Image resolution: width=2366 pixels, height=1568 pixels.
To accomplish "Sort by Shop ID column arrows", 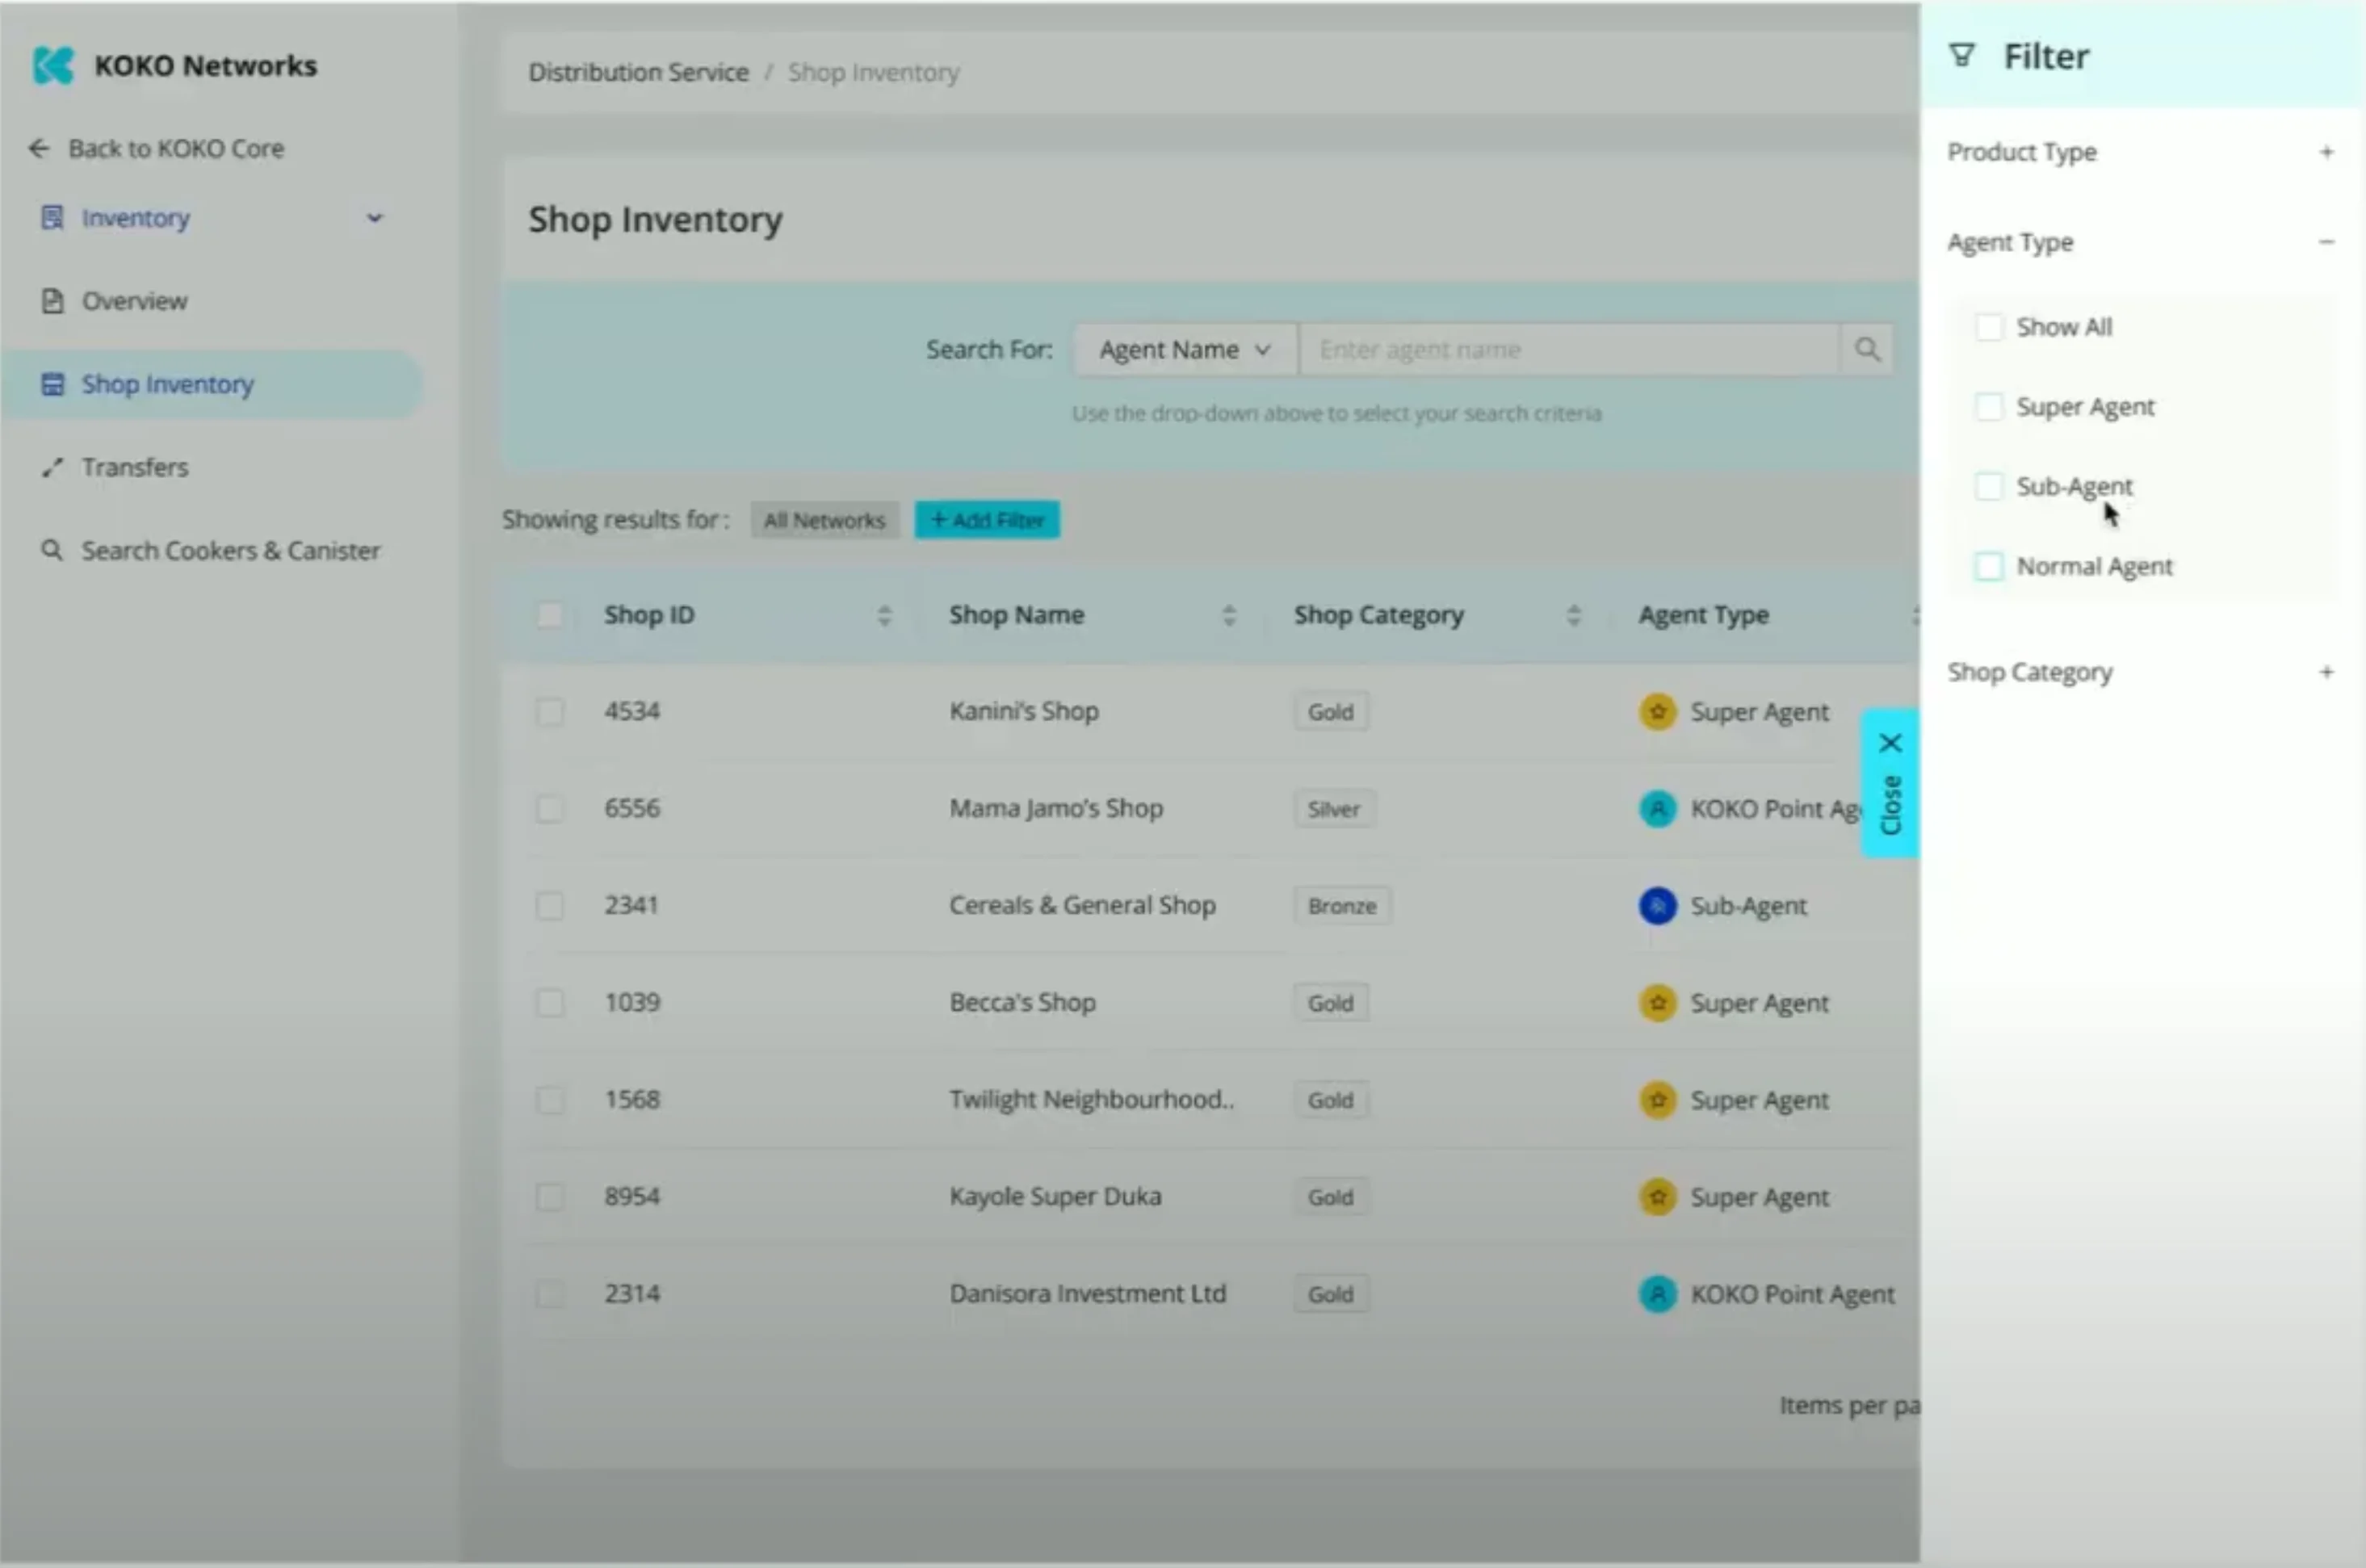I will tap(884, 615).
